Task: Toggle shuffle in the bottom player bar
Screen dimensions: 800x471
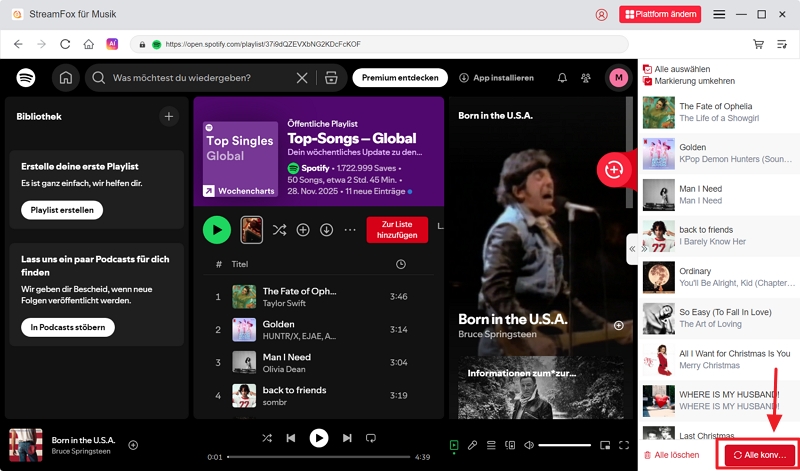Action: point(267,438)
